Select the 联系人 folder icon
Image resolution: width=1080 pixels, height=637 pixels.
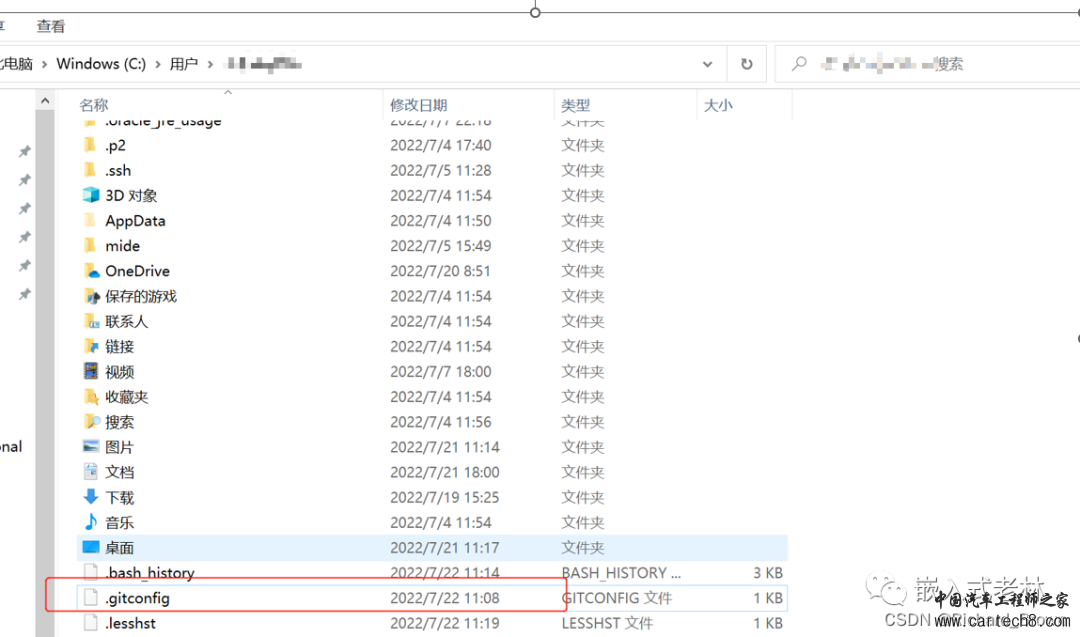click(91, 321)
